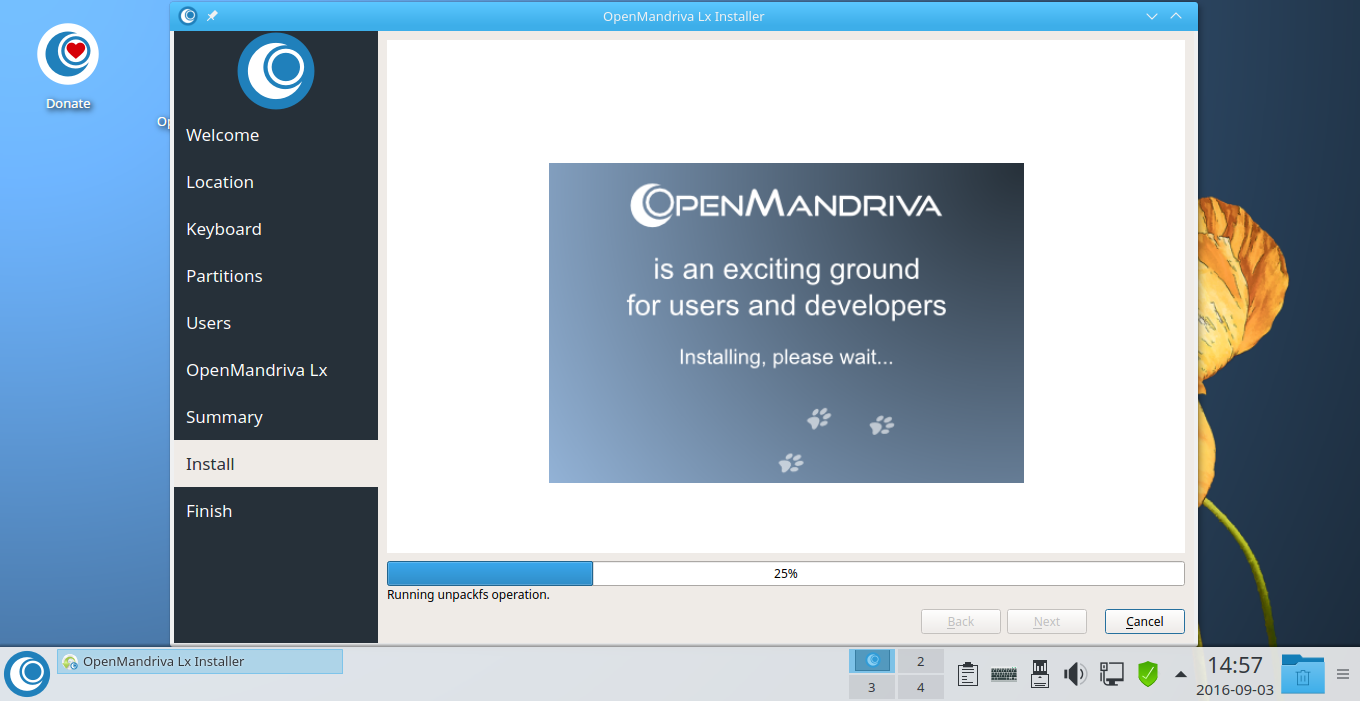Expand hidden system tray icons arrow
Screen dimensions: 1360x701
tap(1180, 674)
